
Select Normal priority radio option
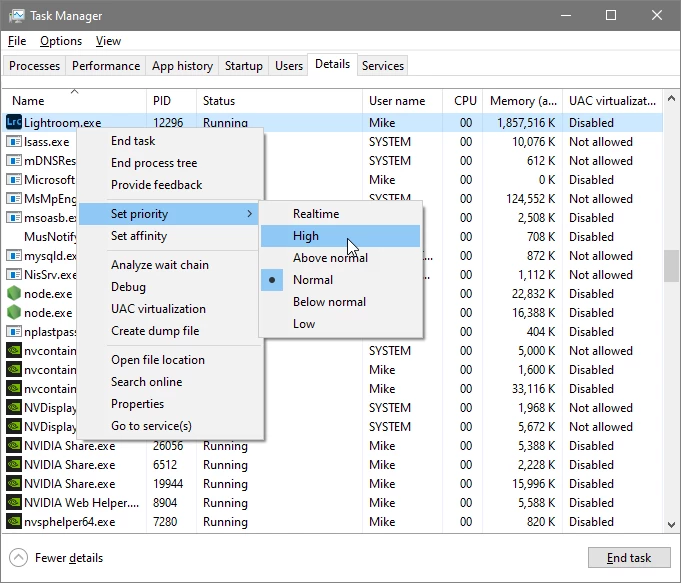pos(272,280)
